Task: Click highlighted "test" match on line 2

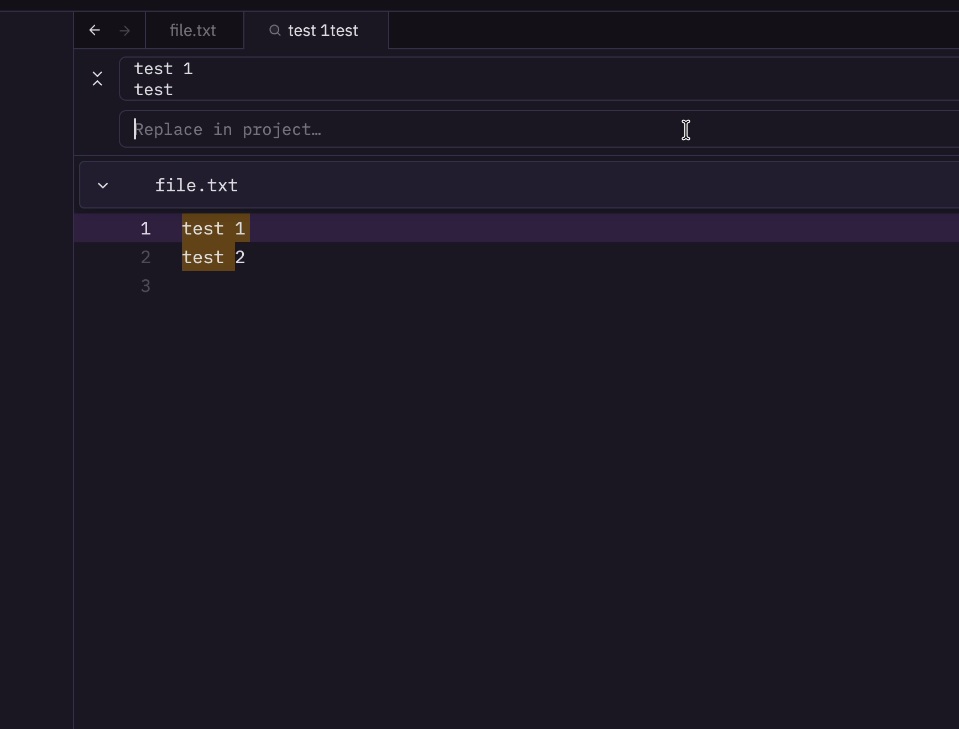Action: 204,258
